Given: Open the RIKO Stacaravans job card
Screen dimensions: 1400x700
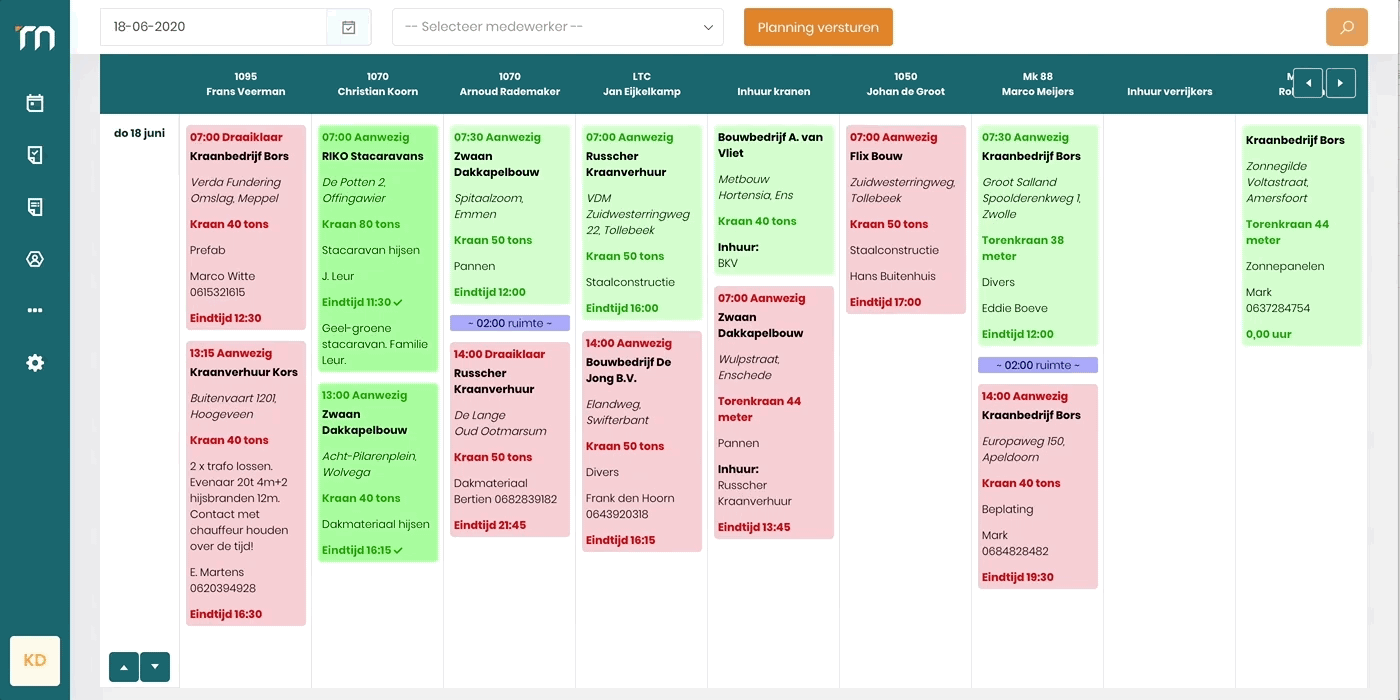Looking at the screenshot, I should pyautogui.click(x=378, y=248).
